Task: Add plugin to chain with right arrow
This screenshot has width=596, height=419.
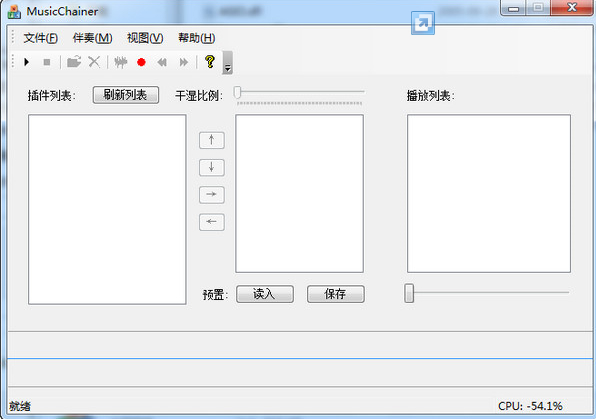Action: [x=212, y=195]
